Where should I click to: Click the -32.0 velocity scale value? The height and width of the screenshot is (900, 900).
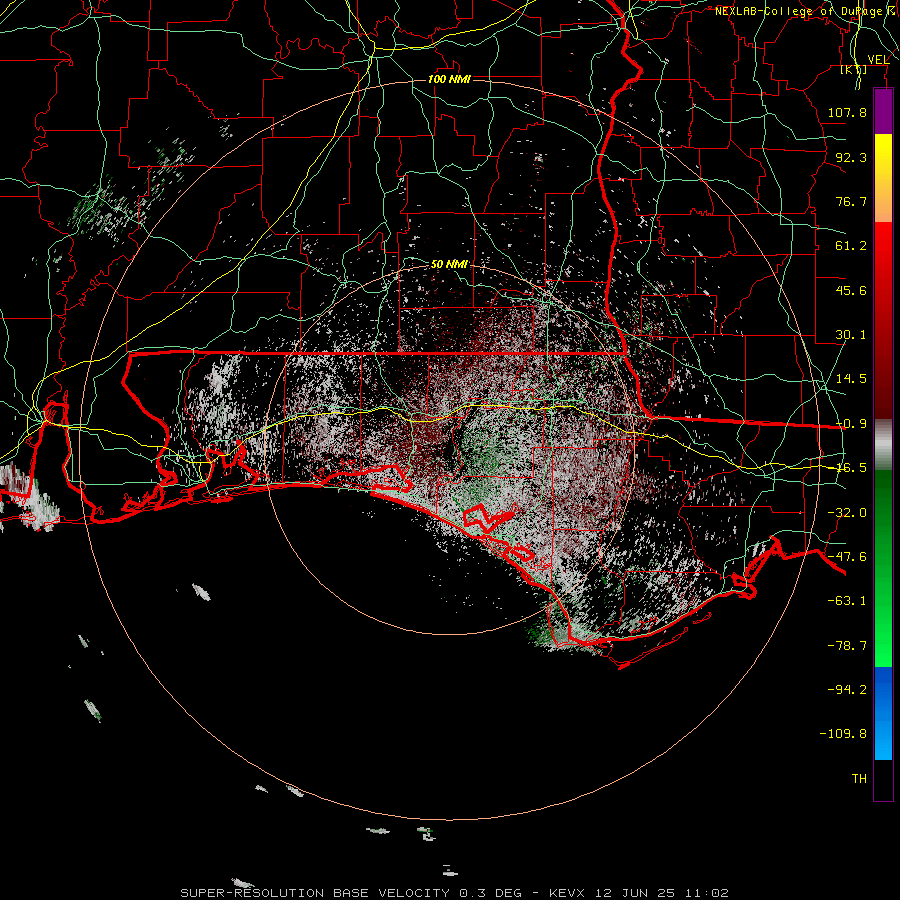click(x=847, y=513)
